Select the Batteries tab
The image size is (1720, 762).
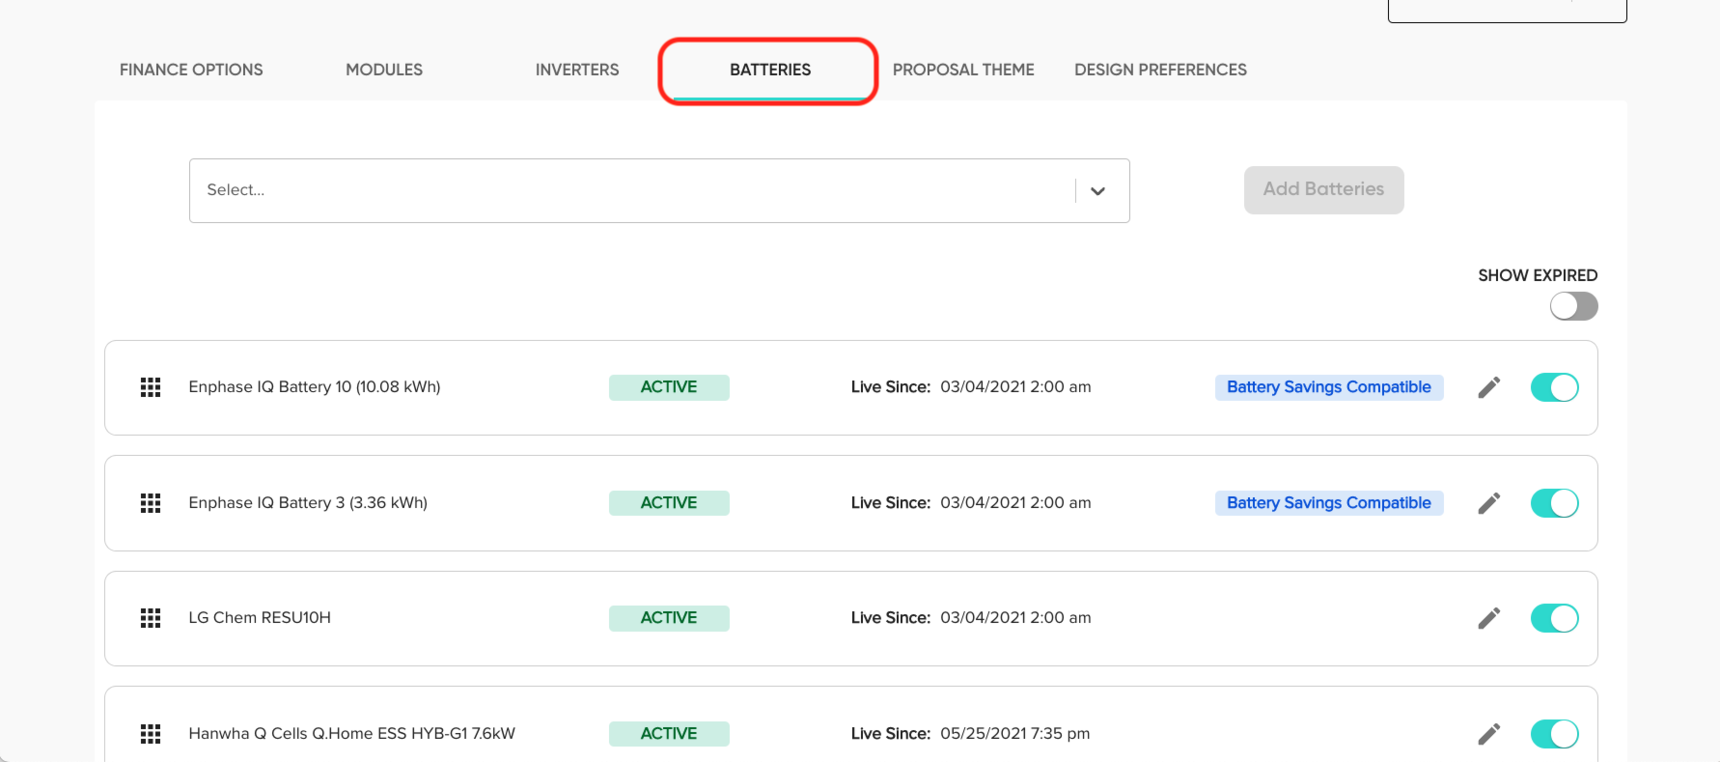tap(770, 70)
